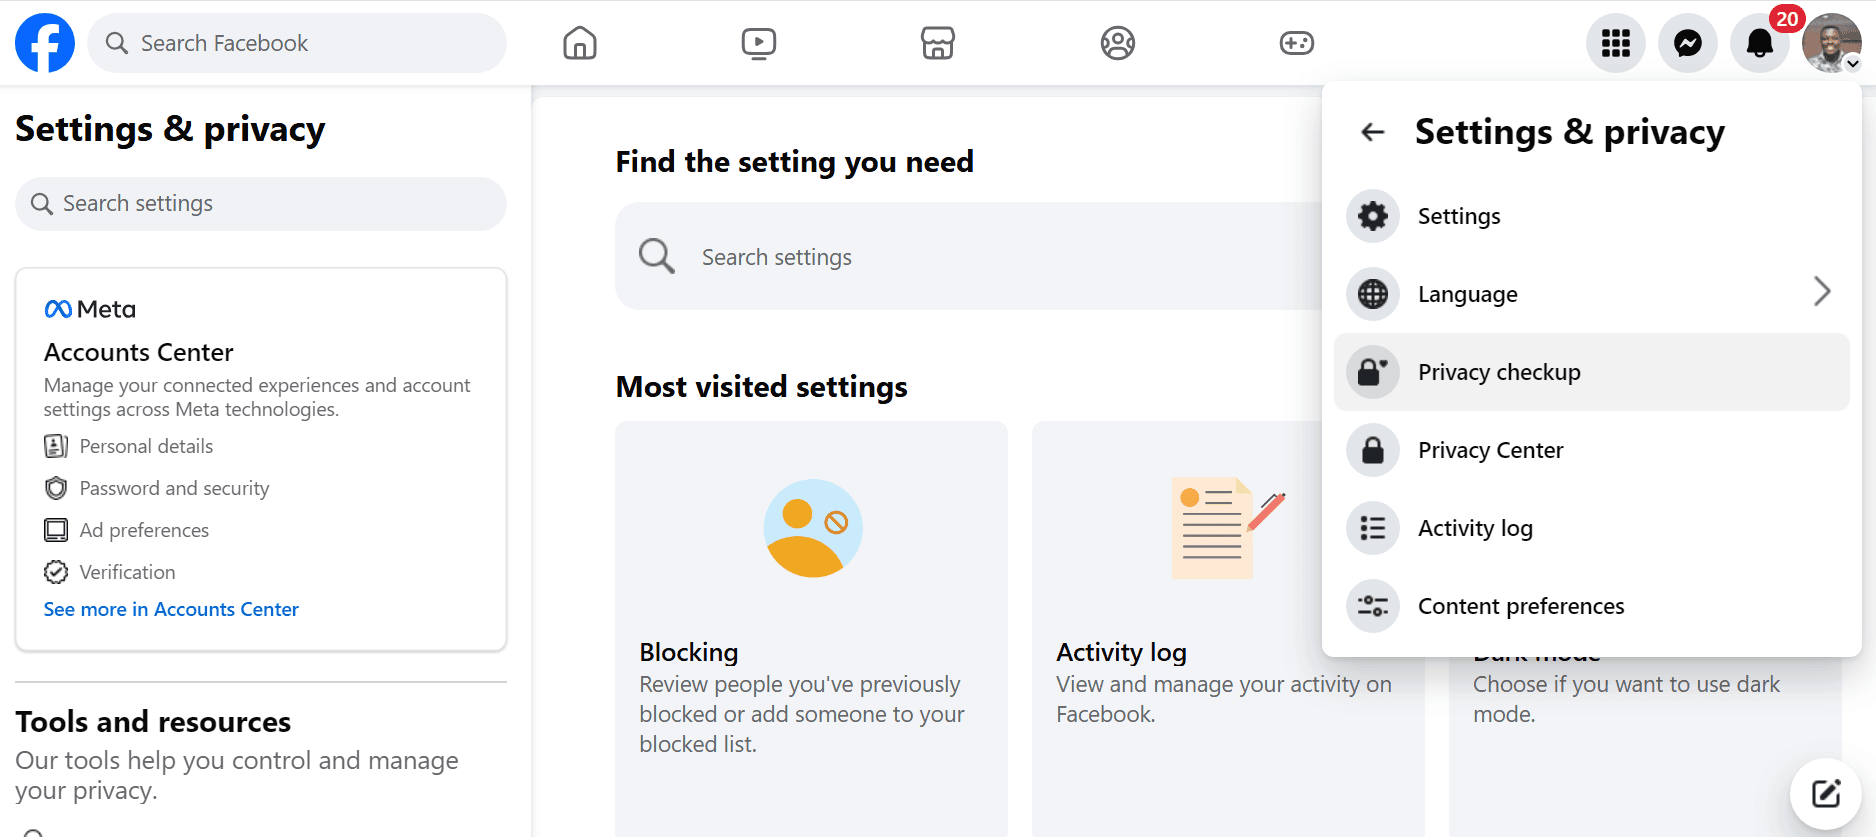
Task: Click See more in Accounts Center link
Action: [171, 609]
